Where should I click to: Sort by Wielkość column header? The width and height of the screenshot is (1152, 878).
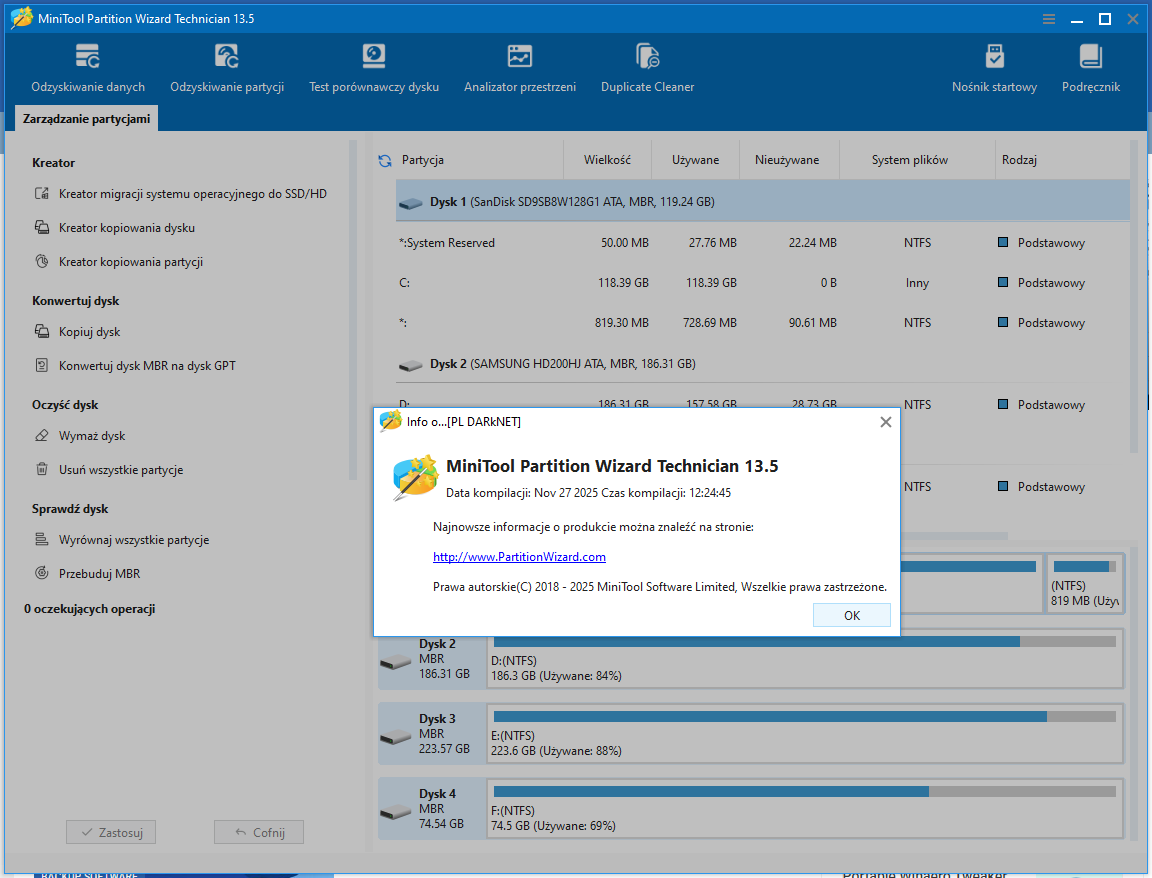607,160
